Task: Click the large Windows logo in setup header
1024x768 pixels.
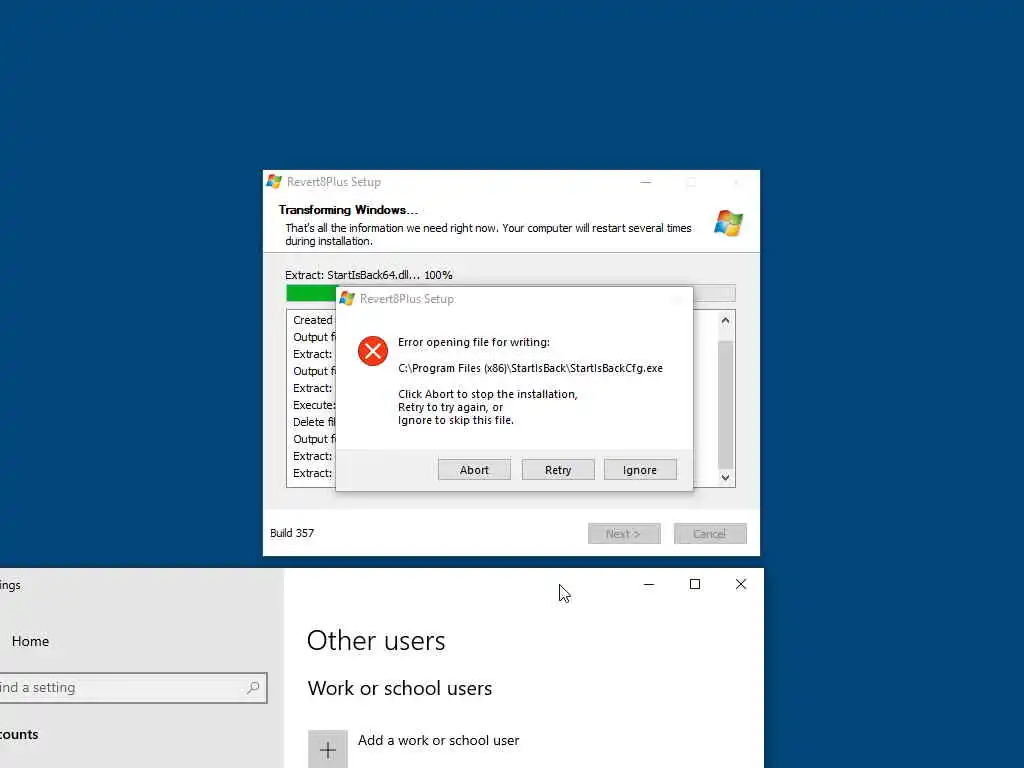Action: (x=728, y=223)
